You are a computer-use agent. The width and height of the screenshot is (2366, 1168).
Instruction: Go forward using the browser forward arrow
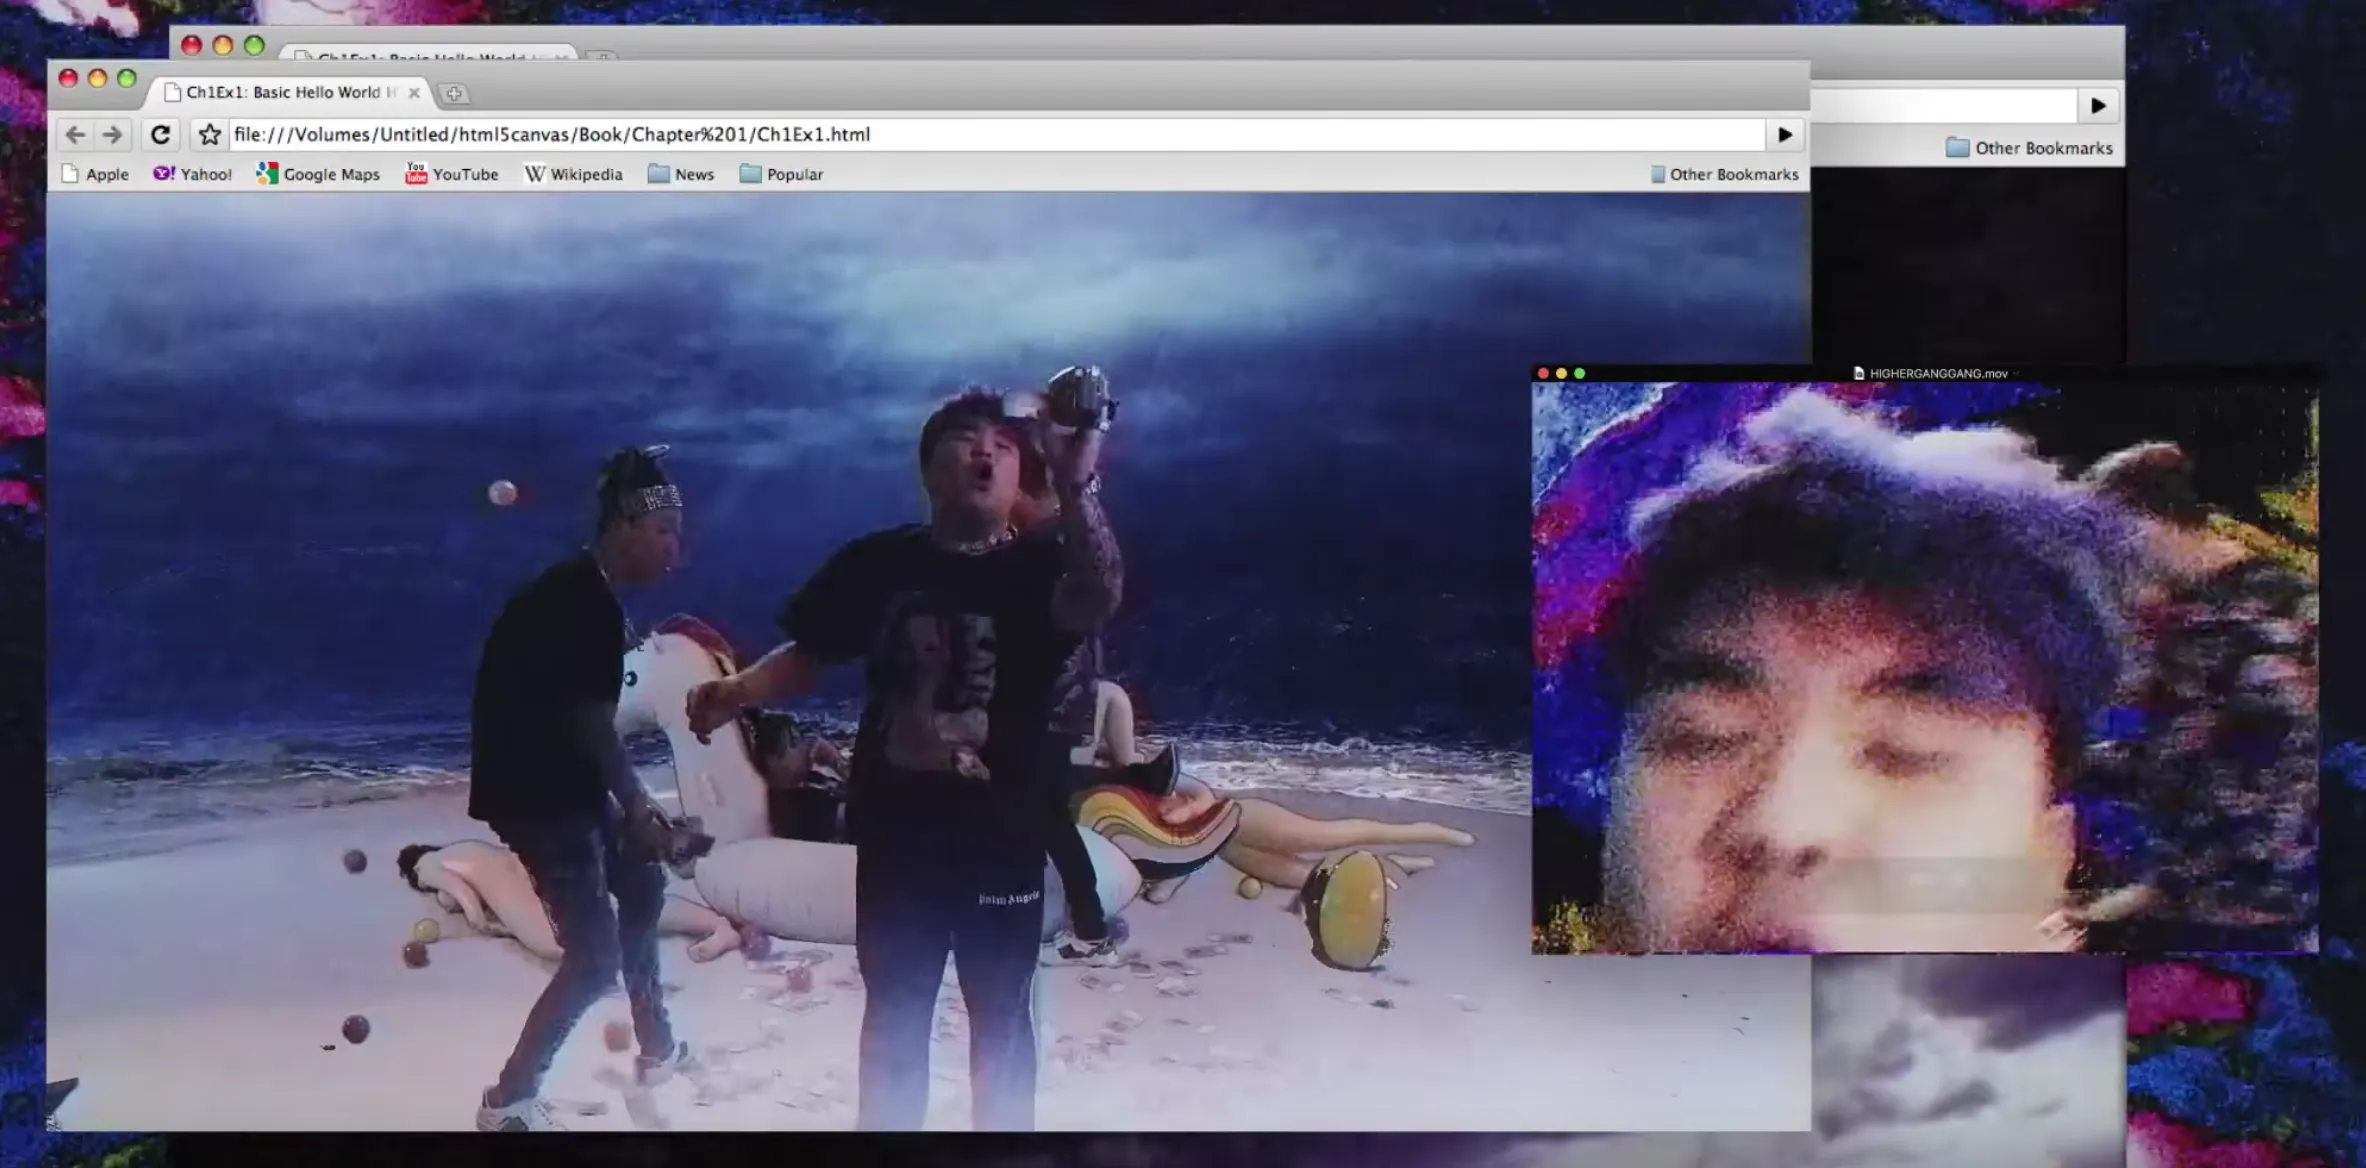point(112,134)
